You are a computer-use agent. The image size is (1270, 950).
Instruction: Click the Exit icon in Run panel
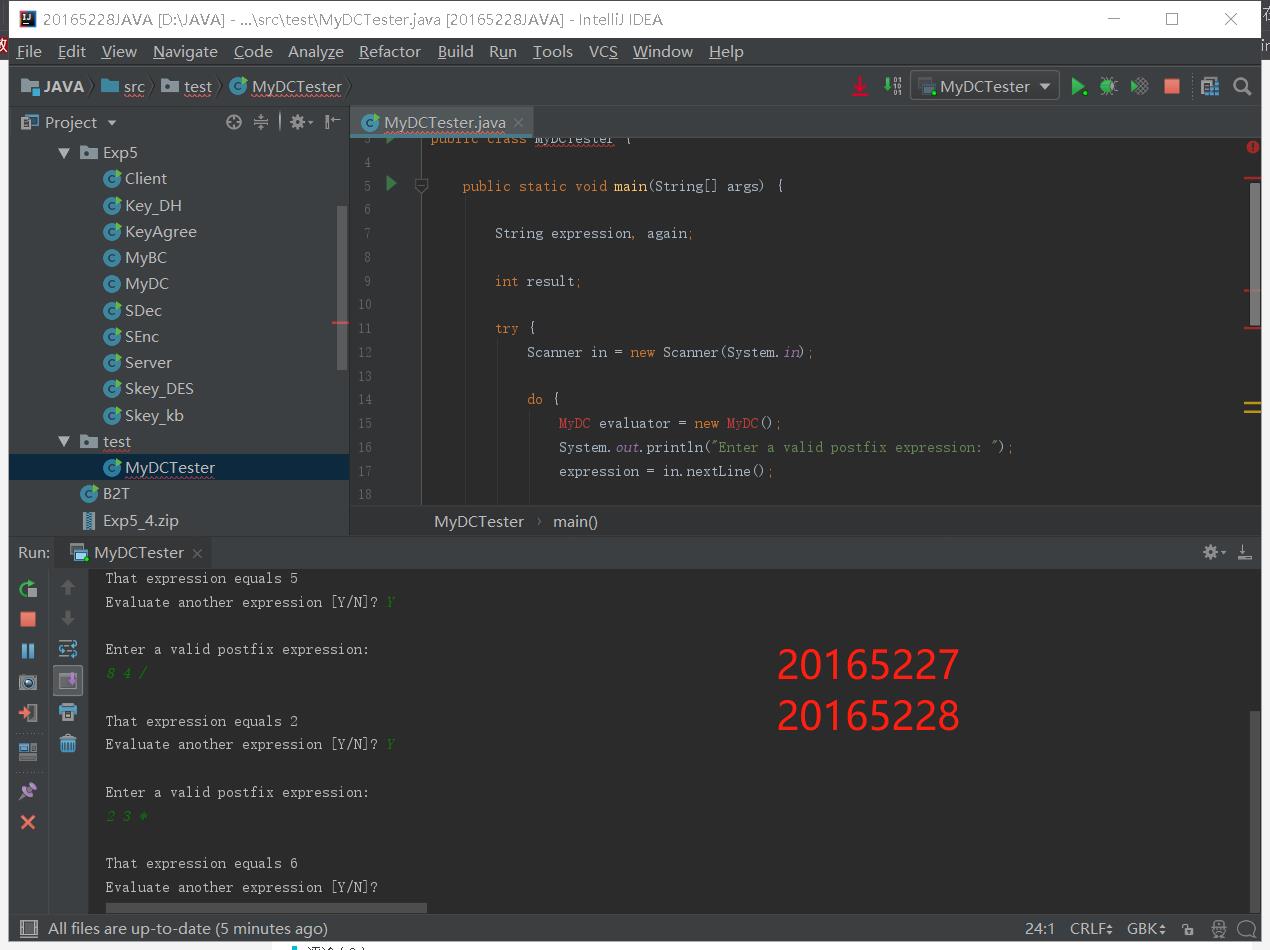point(28,713)
